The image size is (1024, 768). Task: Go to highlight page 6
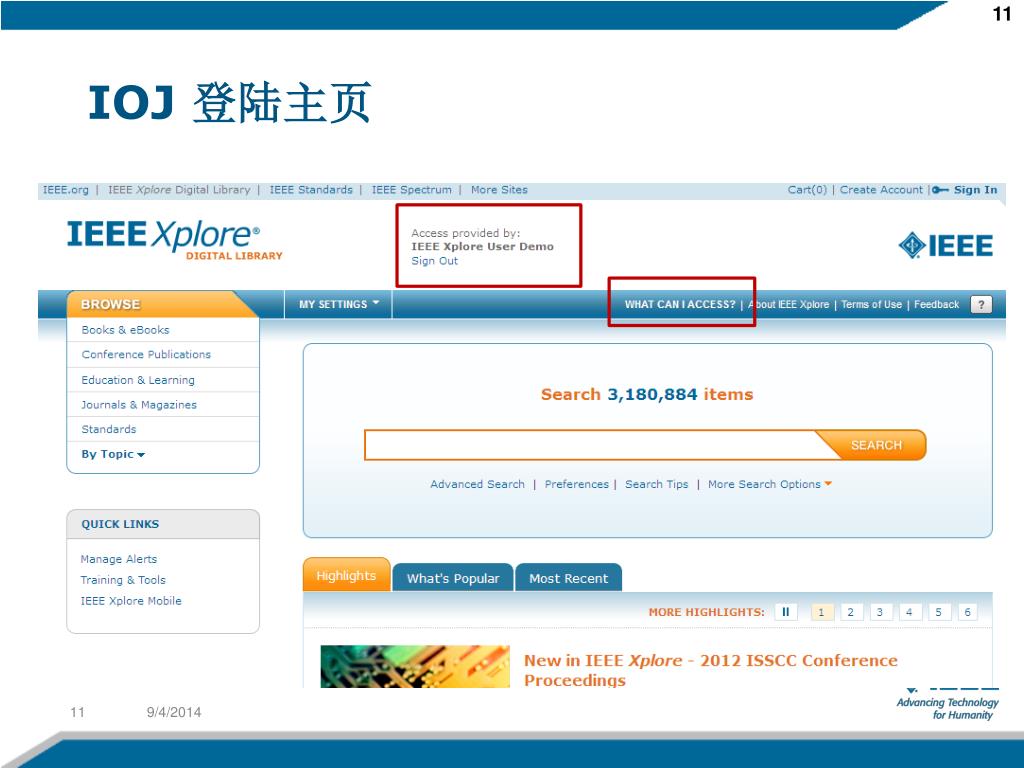click(x=968, y=612)
